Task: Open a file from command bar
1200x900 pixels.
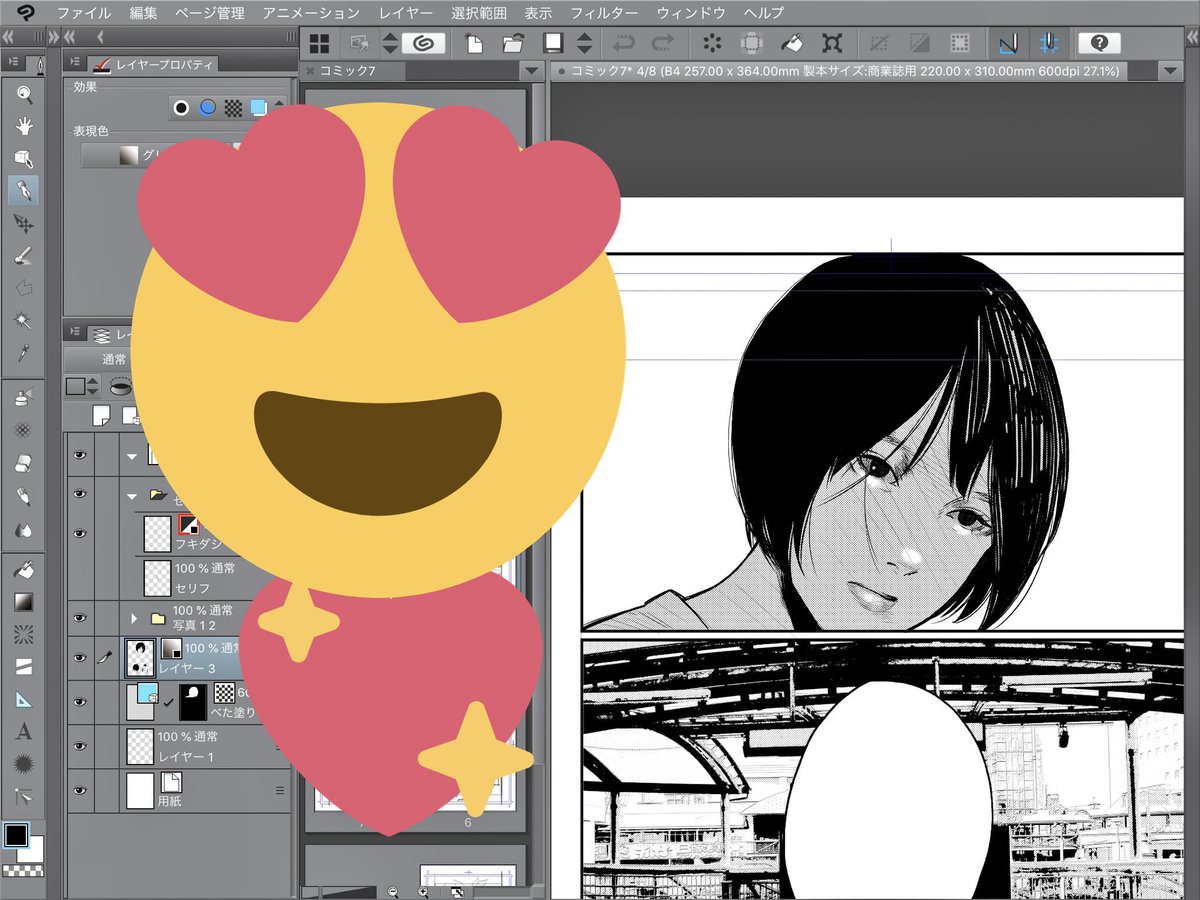Action: [x=513, y=43]
